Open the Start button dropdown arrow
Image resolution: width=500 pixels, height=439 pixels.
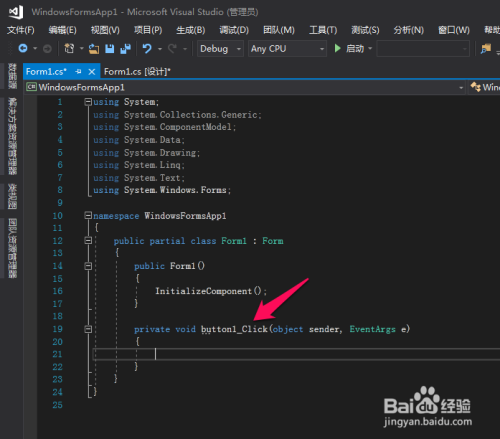click(x=370, y=49)
